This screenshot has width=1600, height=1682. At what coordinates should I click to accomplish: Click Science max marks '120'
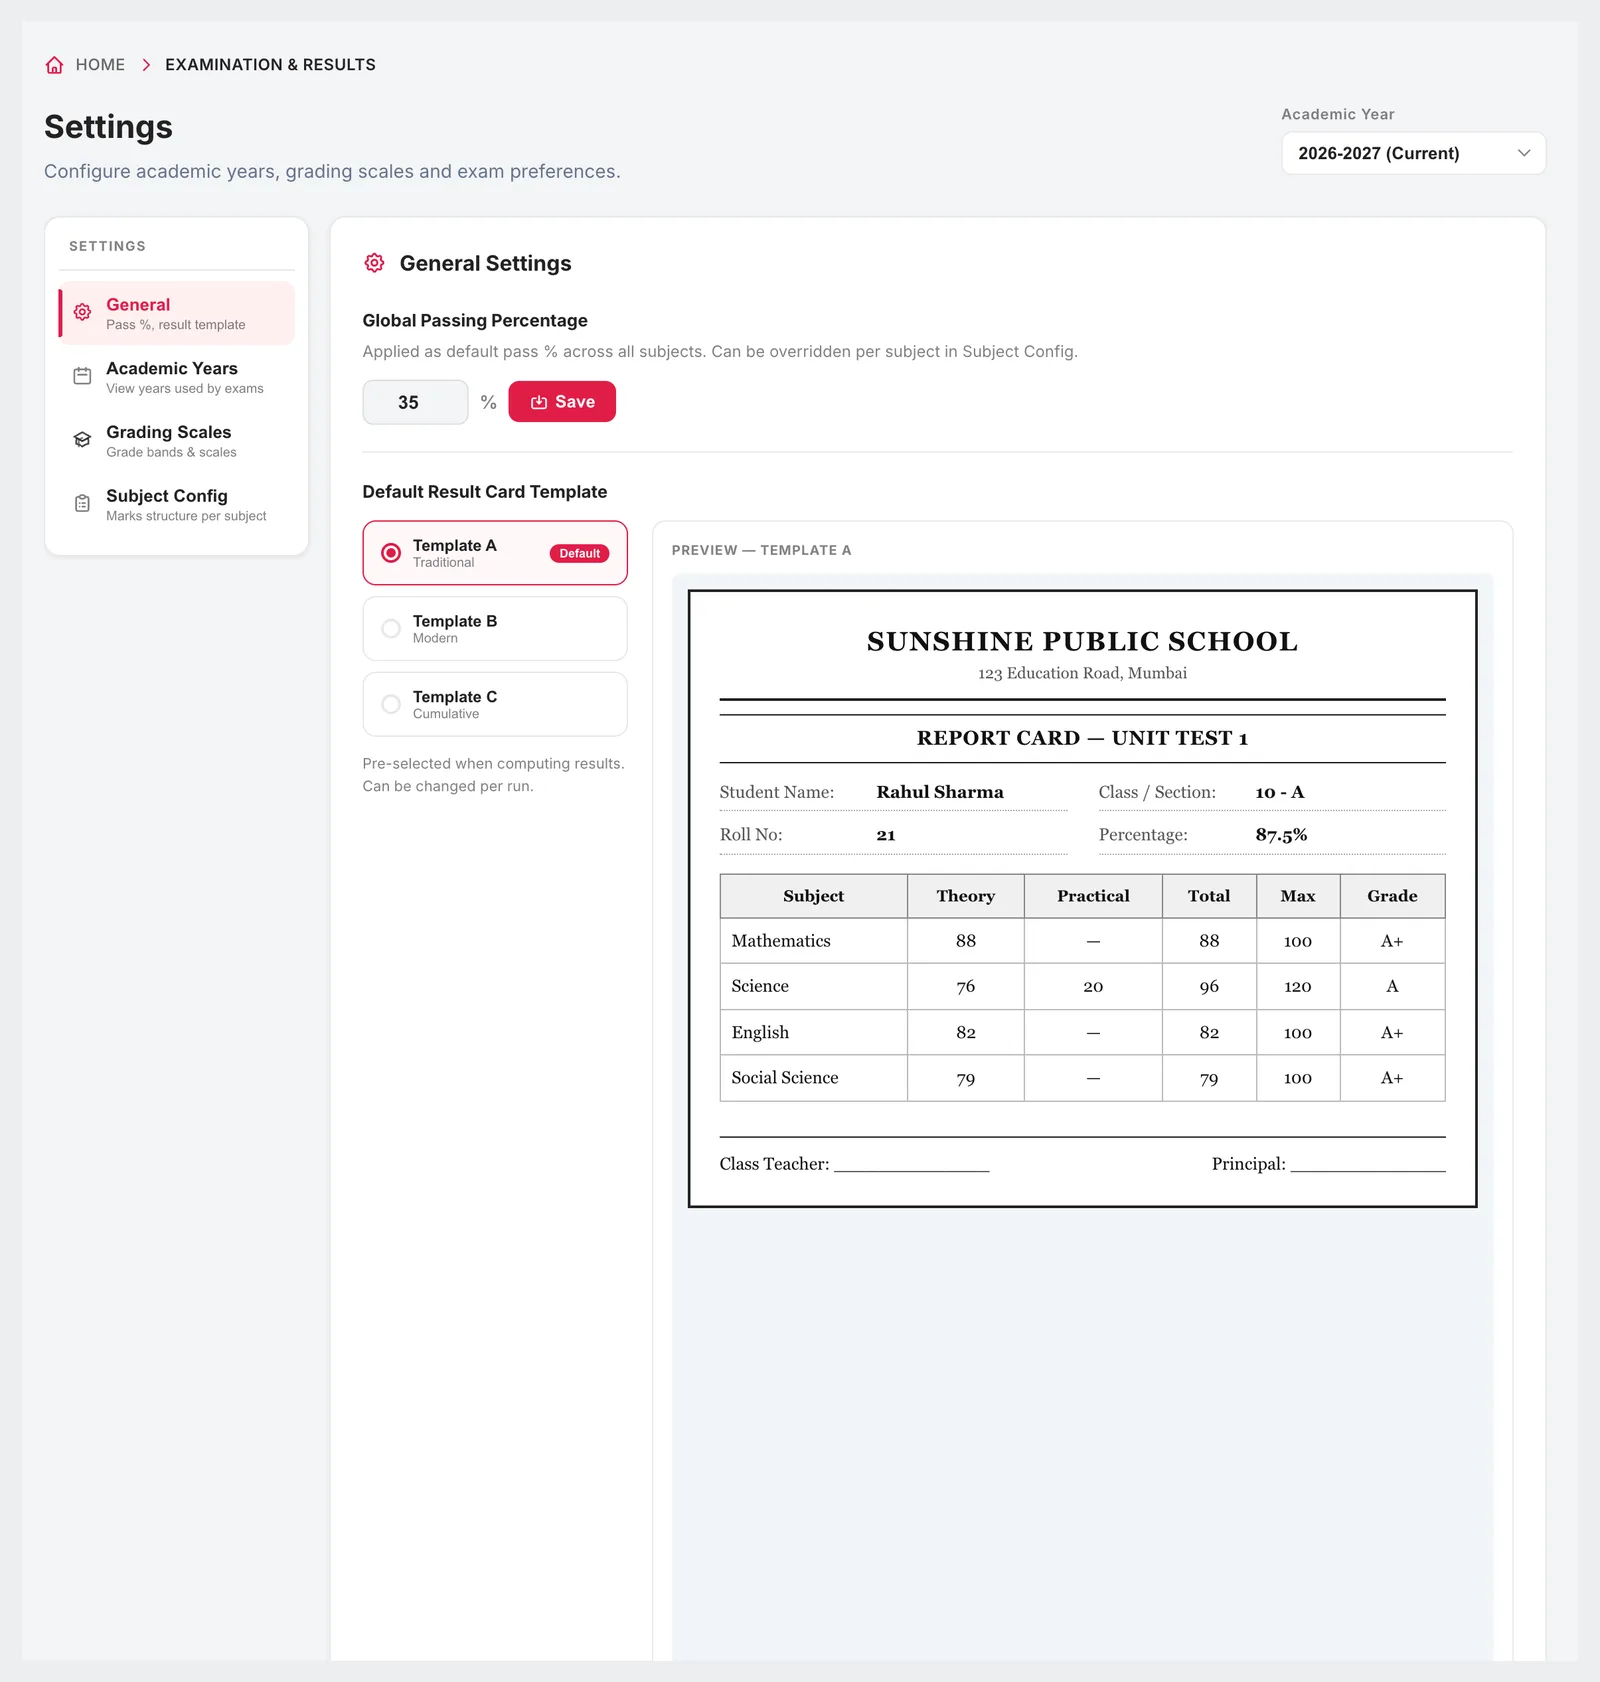coord(1297,987)
